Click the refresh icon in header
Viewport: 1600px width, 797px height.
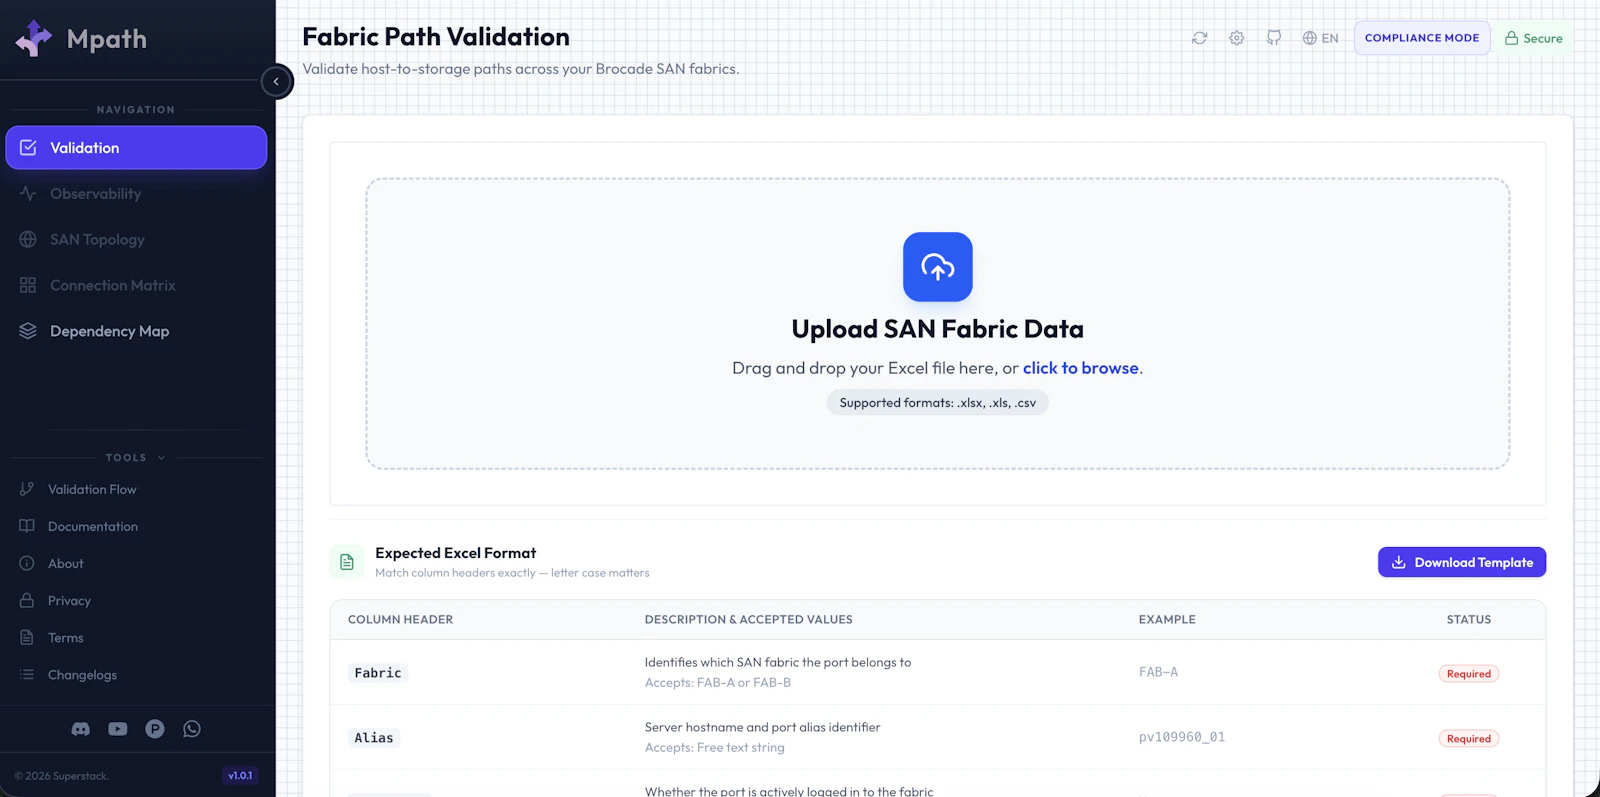1200,38
